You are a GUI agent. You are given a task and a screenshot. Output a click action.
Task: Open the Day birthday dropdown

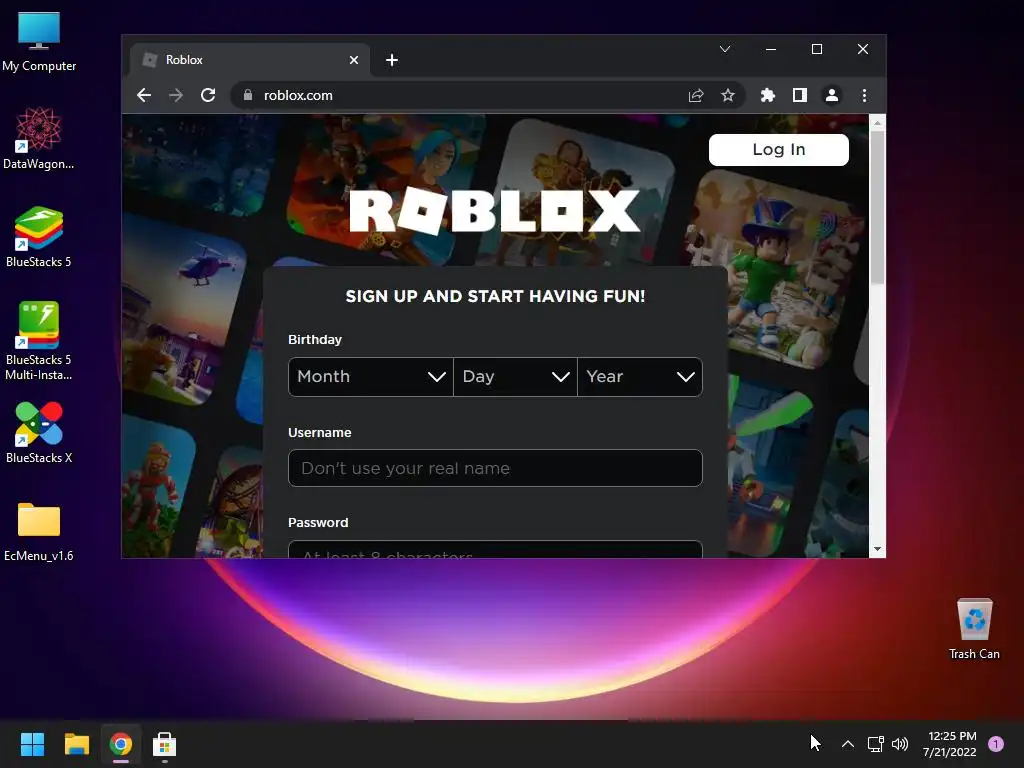515,377
